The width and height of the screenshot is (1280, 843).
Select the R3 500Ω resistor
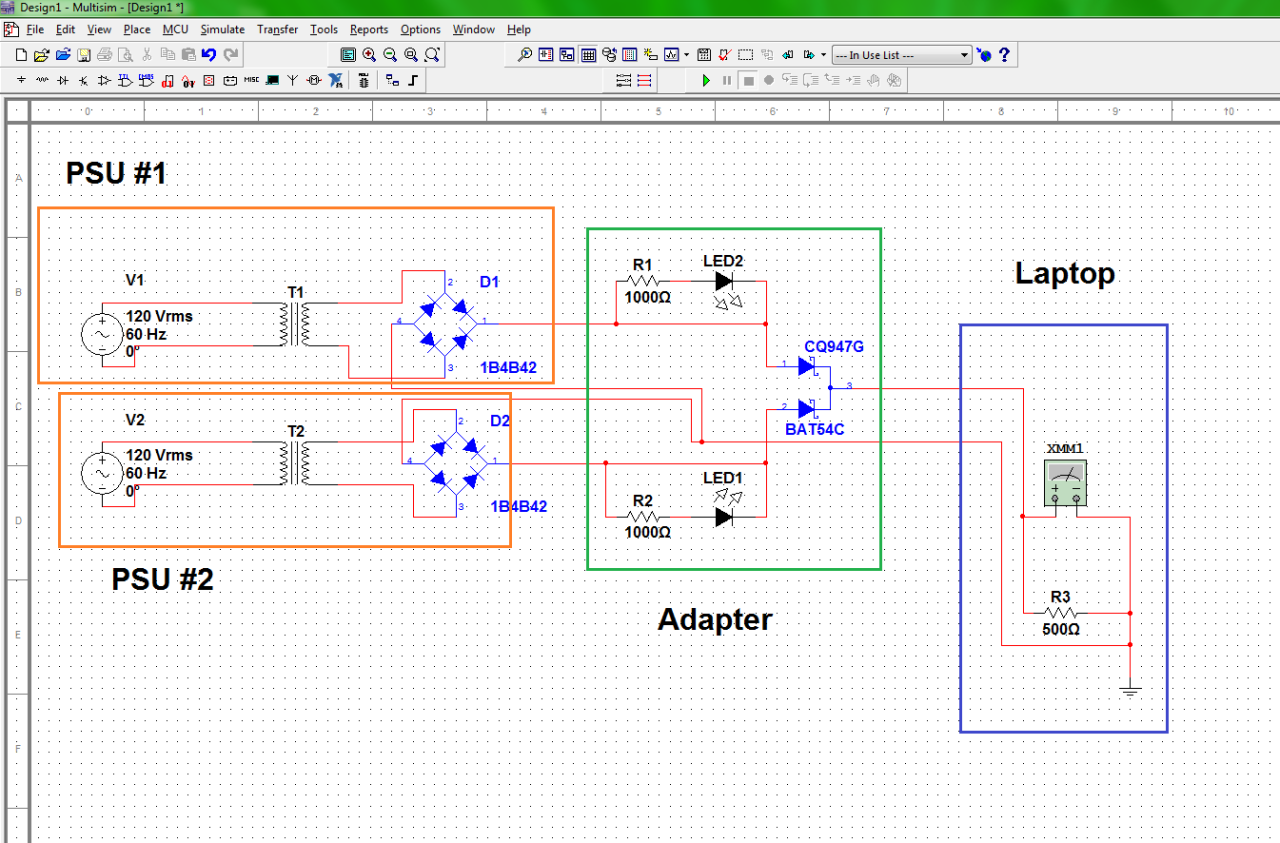coord(1063,613)
